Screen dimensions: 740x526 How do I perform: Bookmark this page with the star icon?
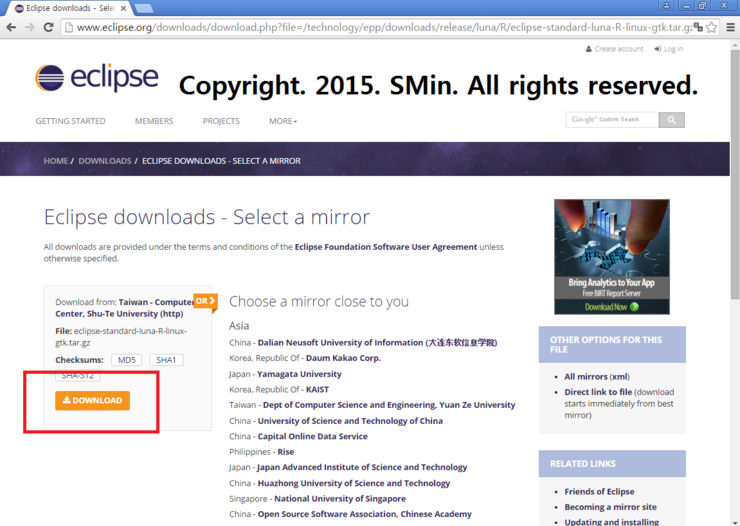(712, 27)
